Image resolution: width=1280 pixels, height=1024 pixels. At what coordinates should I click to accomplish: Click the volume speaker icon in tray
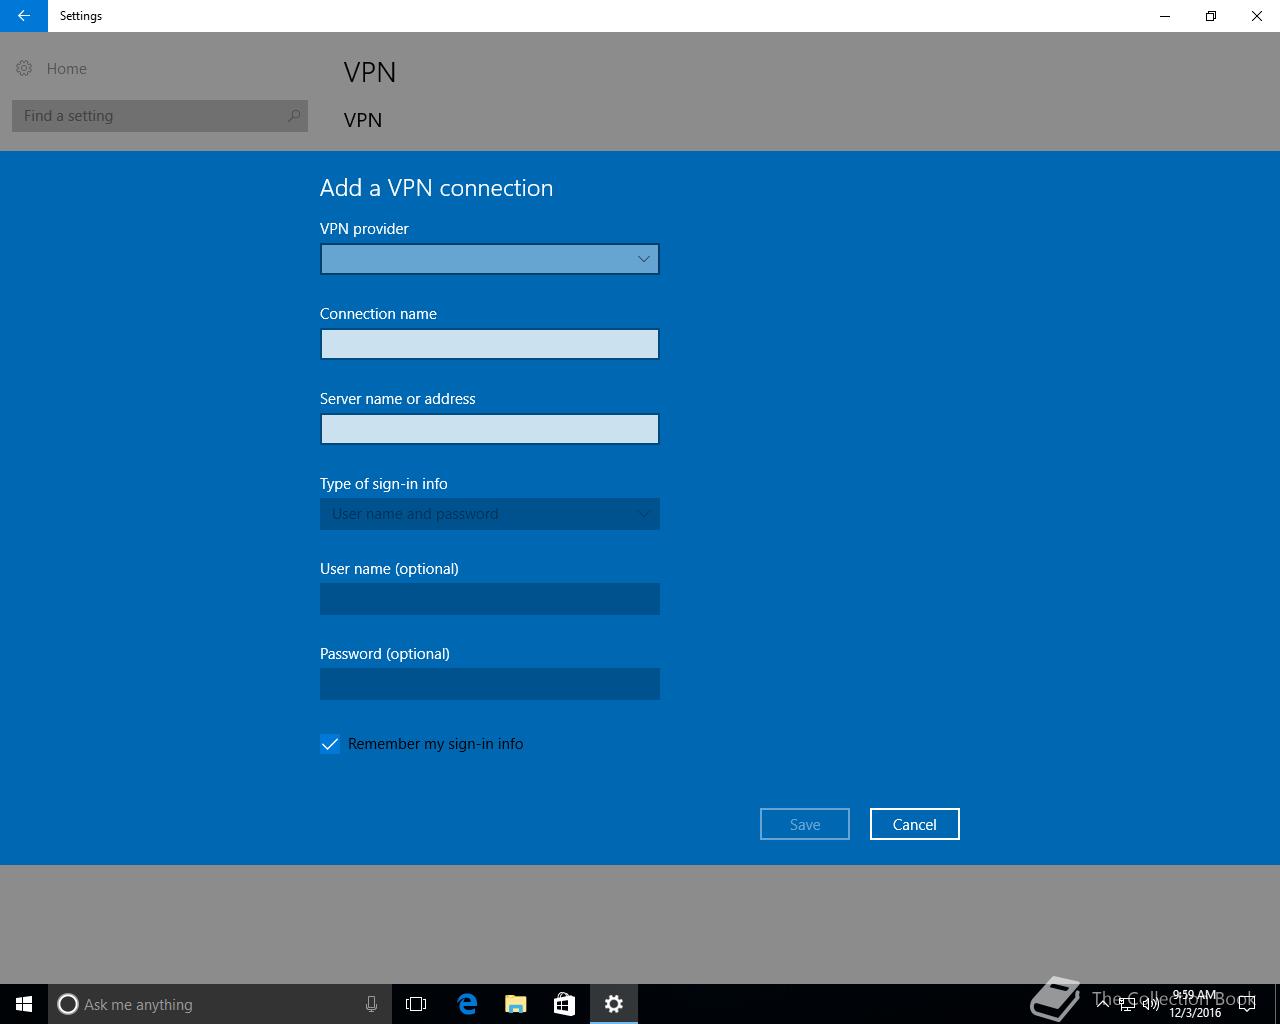[x=1150, y=1003]
